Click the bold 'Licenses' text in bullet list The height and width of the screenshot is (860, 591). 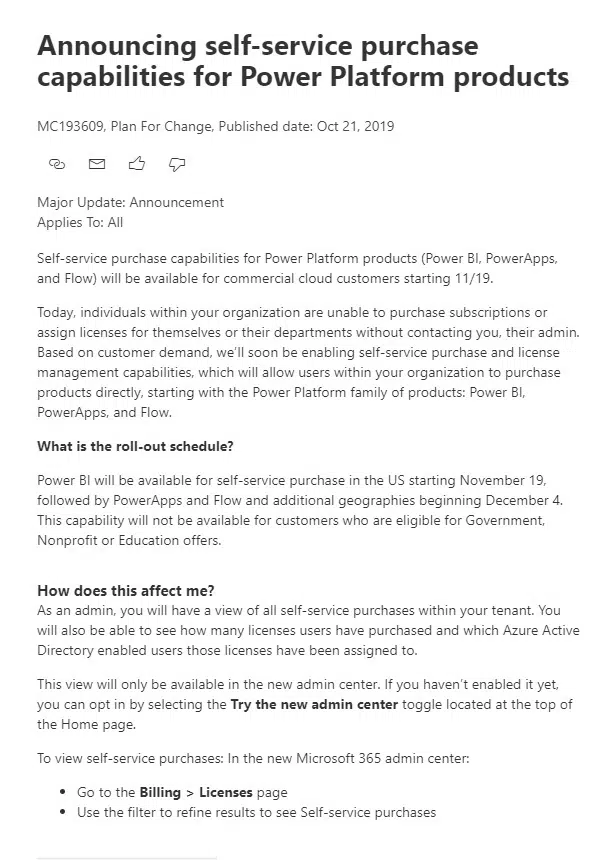[x=226, y=793]
